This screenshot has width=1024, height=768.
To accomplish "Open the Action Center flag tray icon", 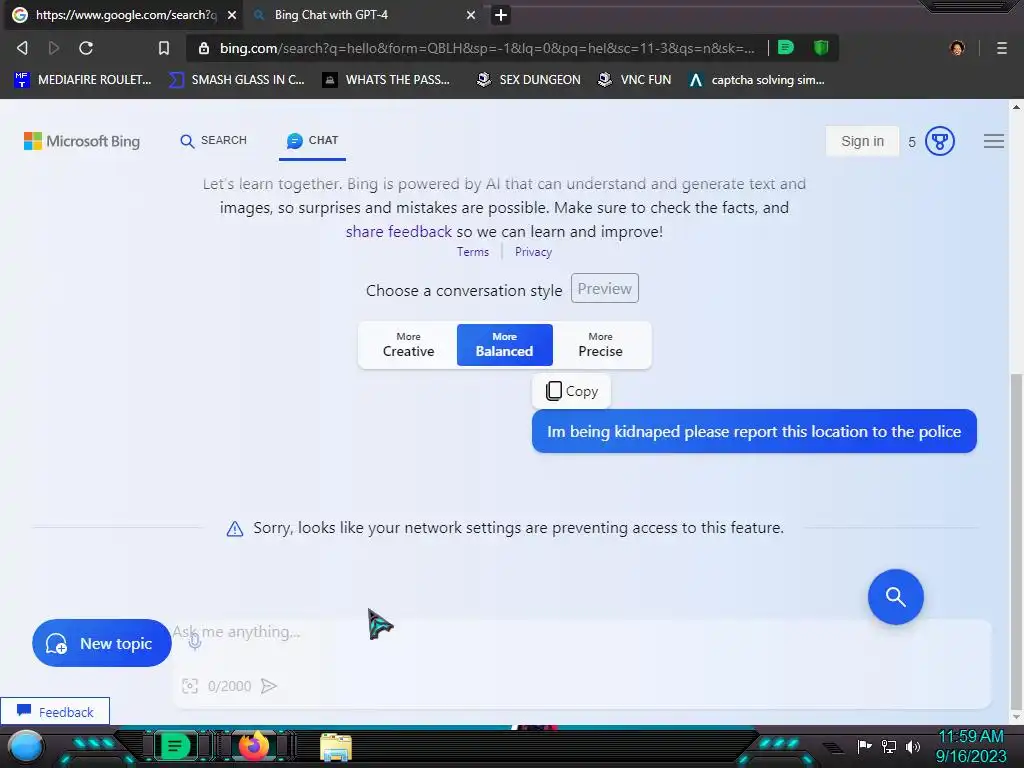I will pyautogui.click(x=865, y=746).
